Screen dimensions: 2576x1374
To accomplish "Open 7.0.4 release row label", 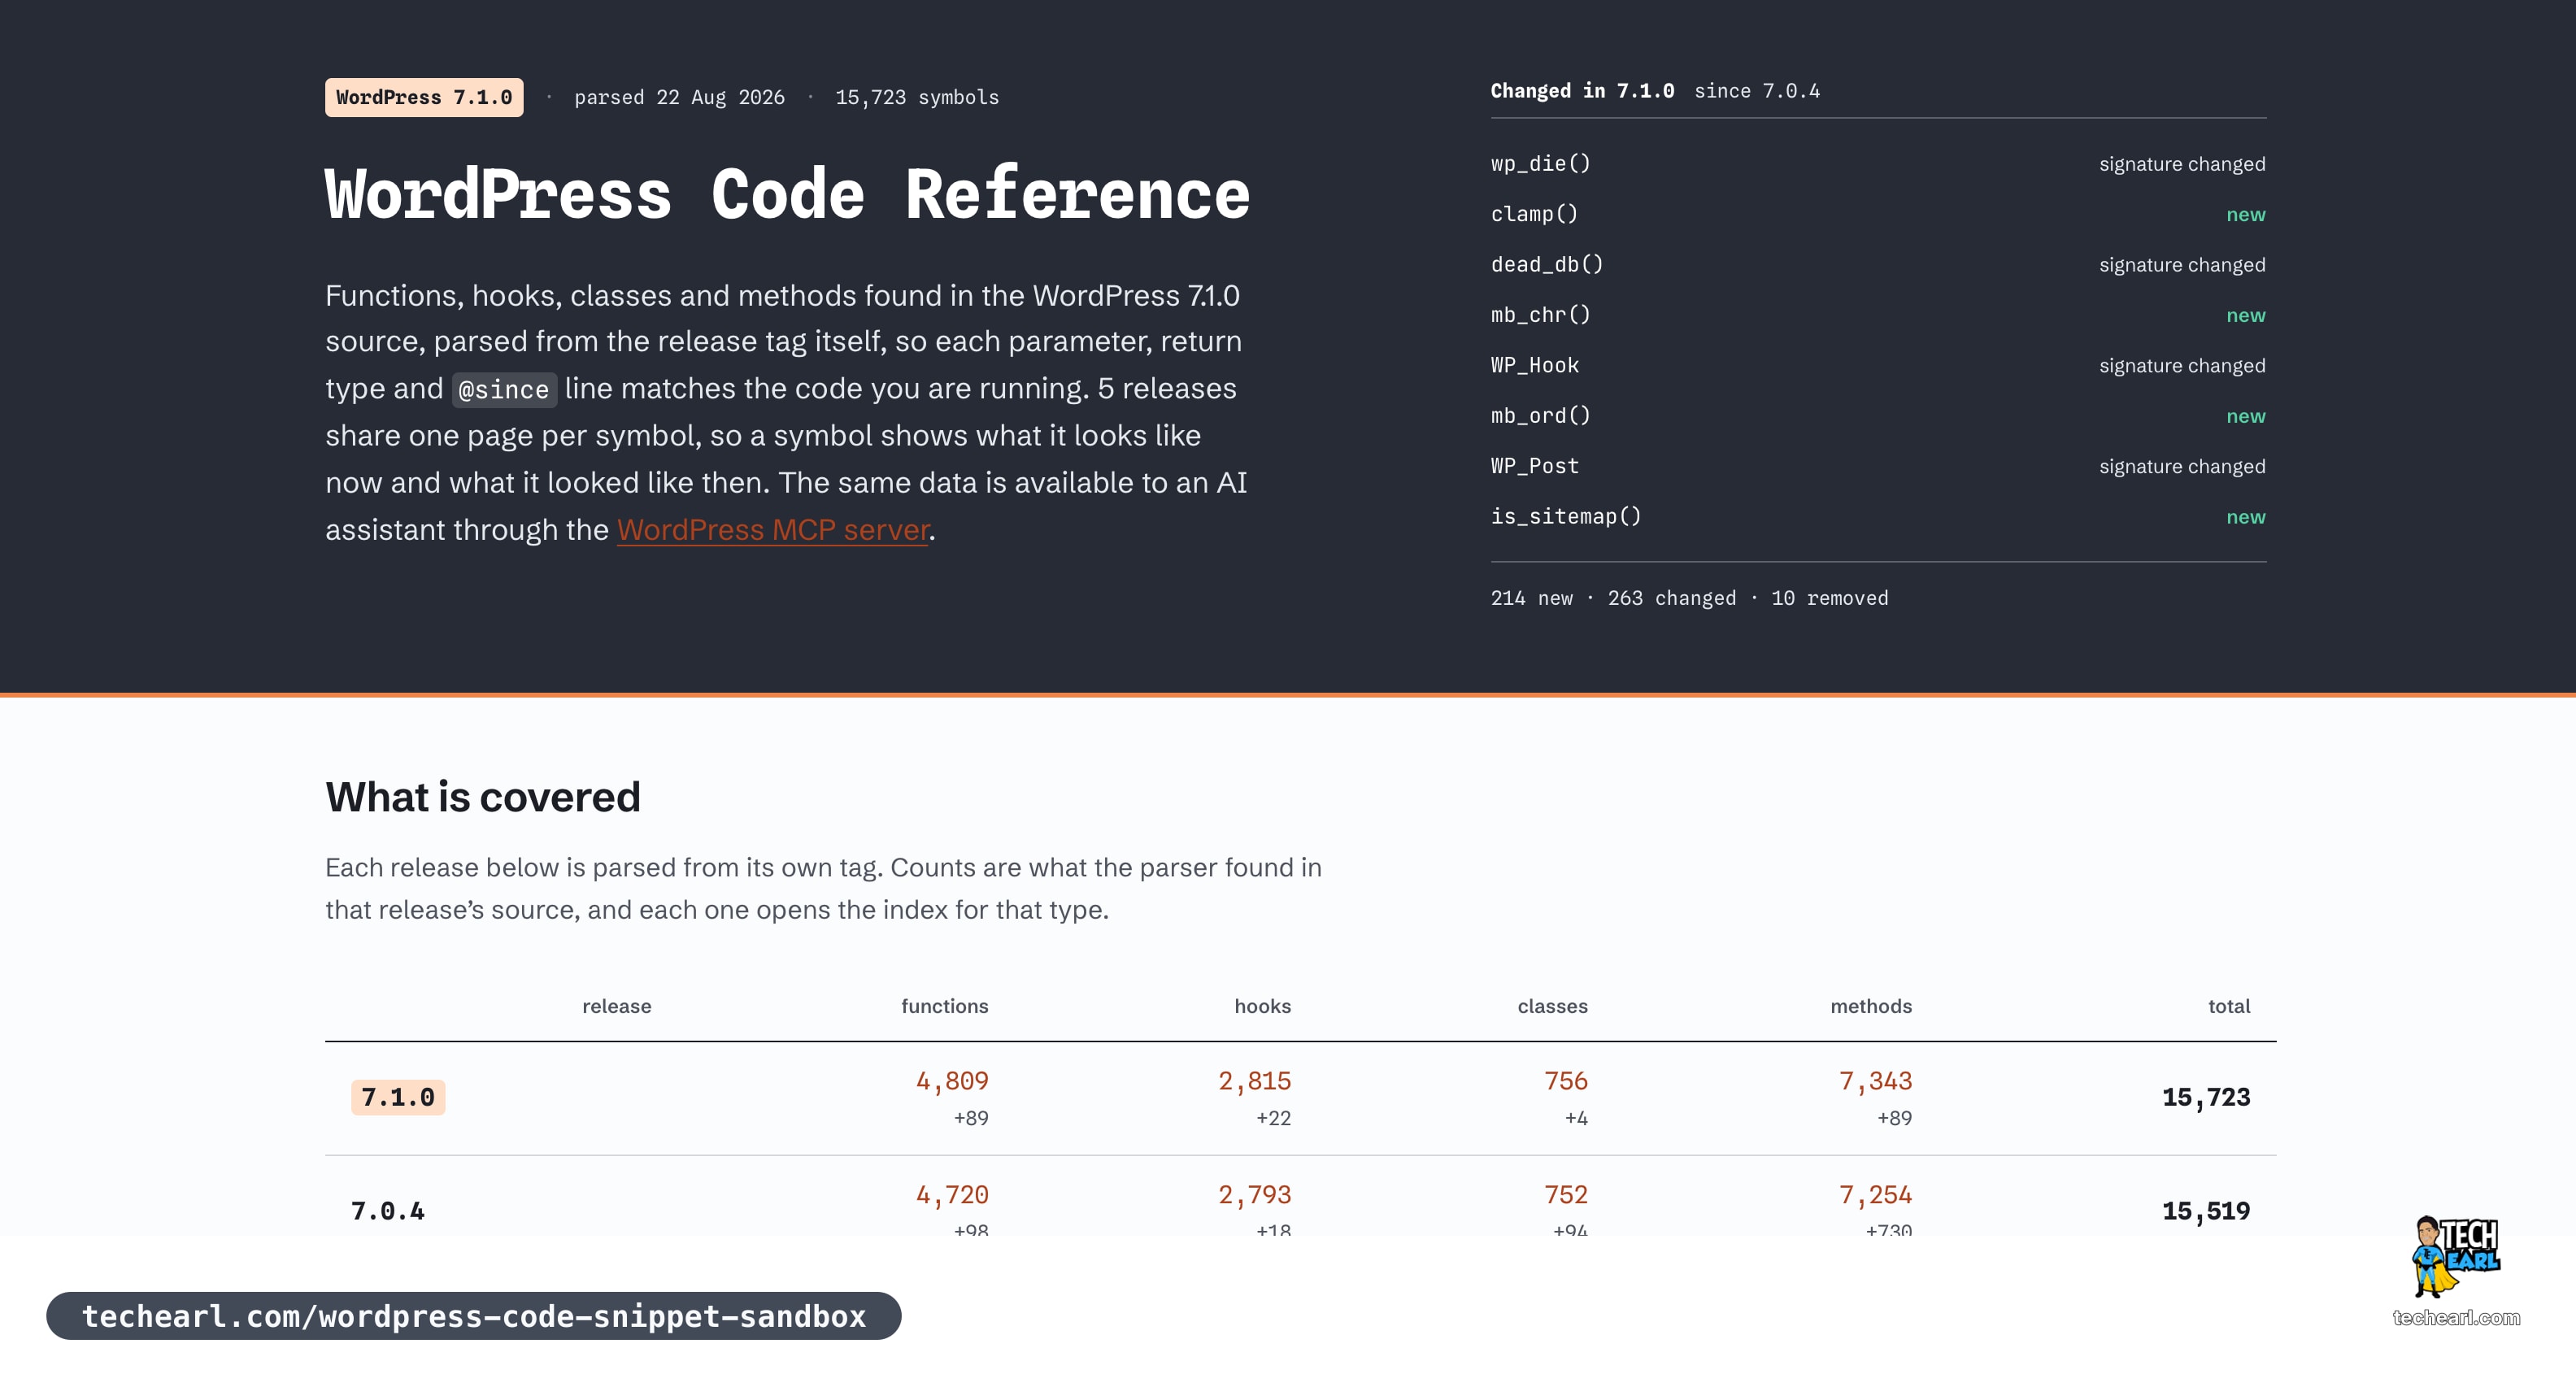I will 388,1211.
